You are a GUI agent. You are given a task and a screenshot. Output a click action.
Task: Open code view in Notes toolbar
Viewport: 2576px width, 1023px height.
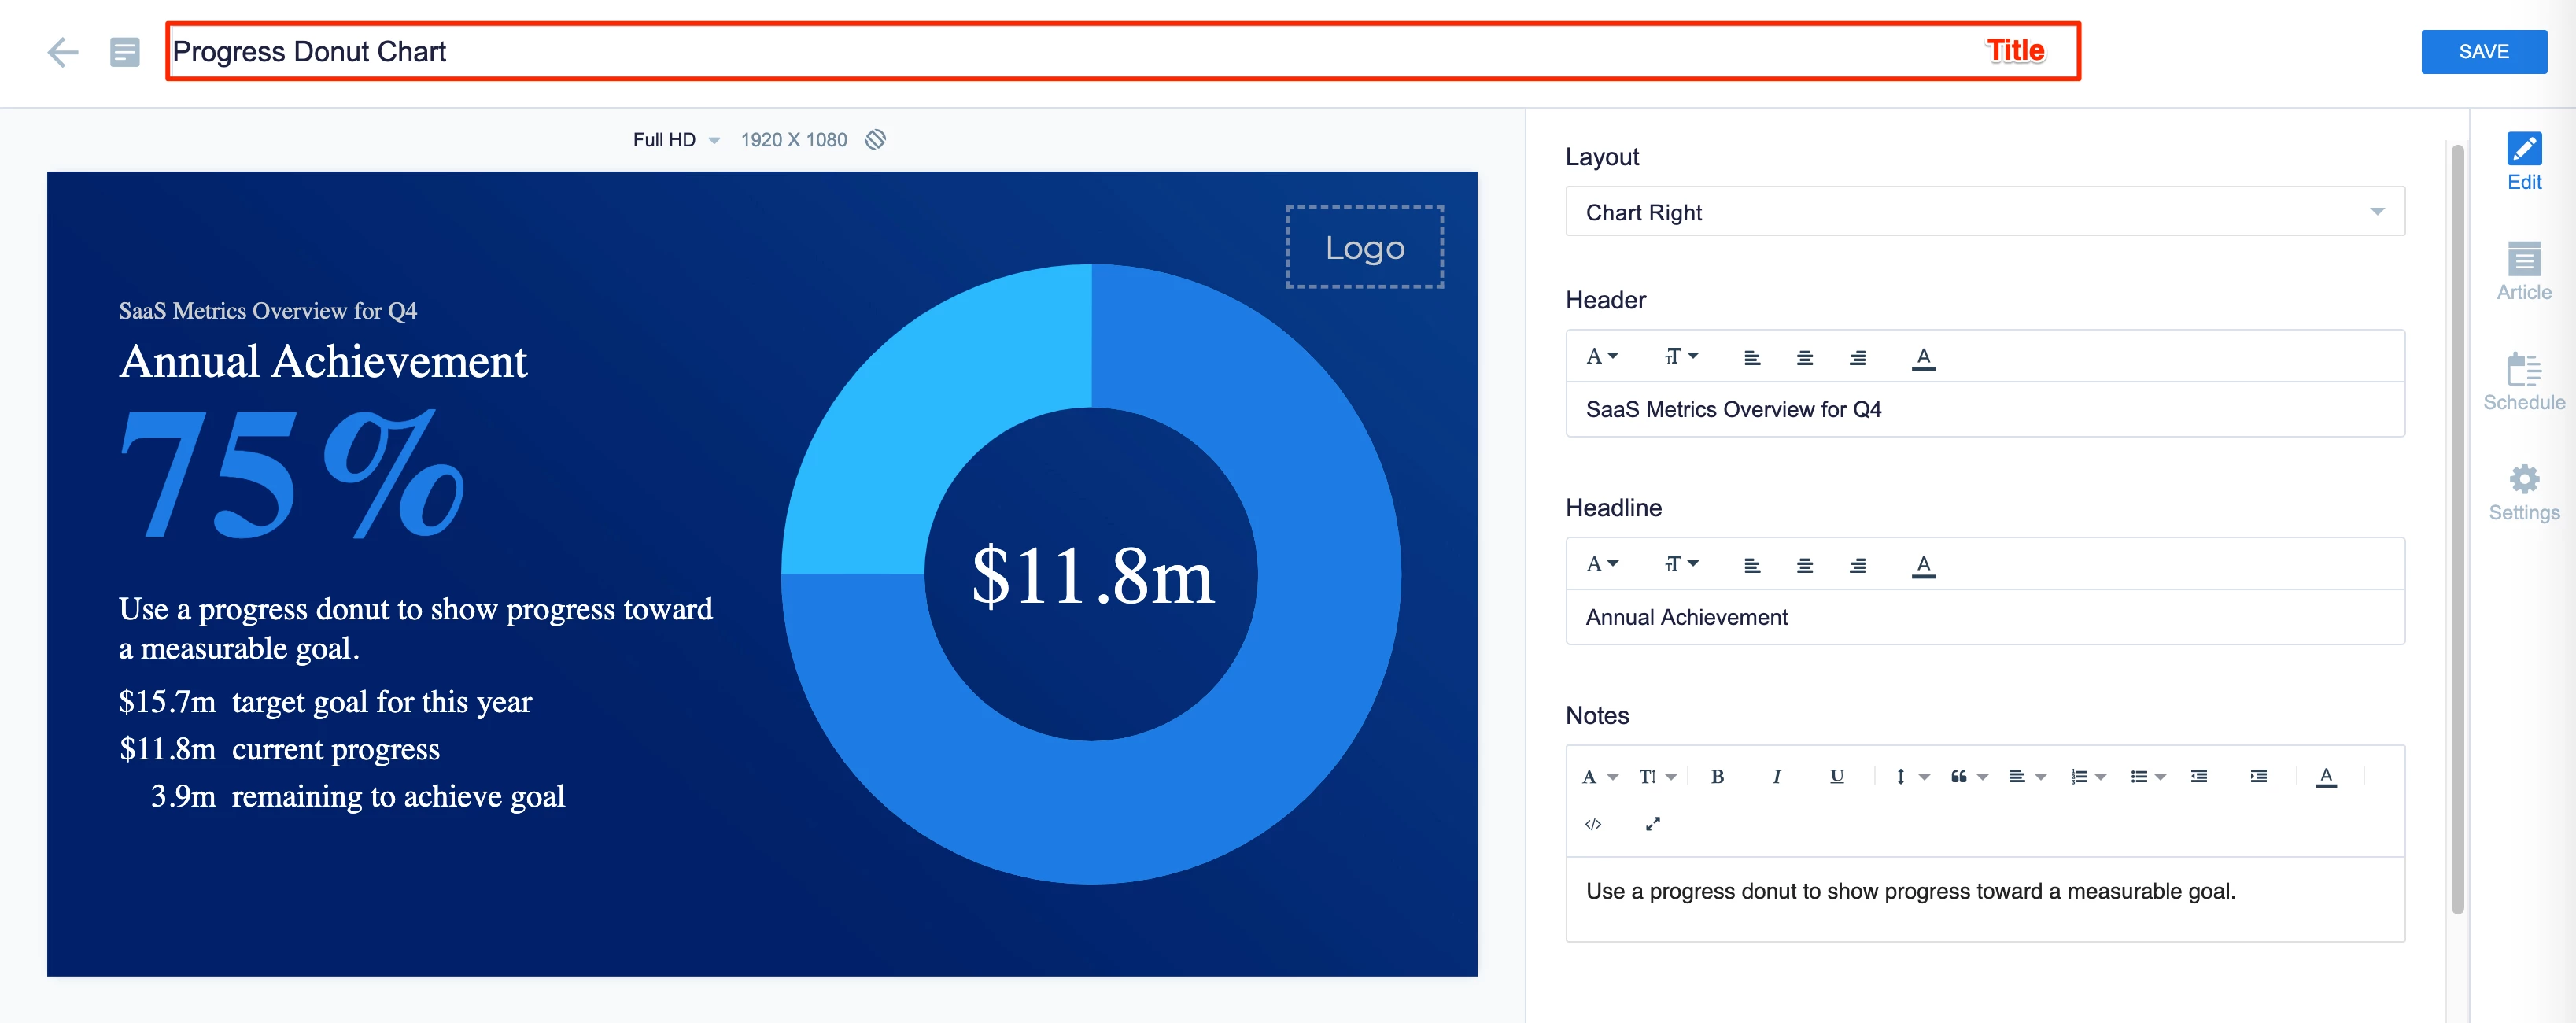(x=1593, y=824)
